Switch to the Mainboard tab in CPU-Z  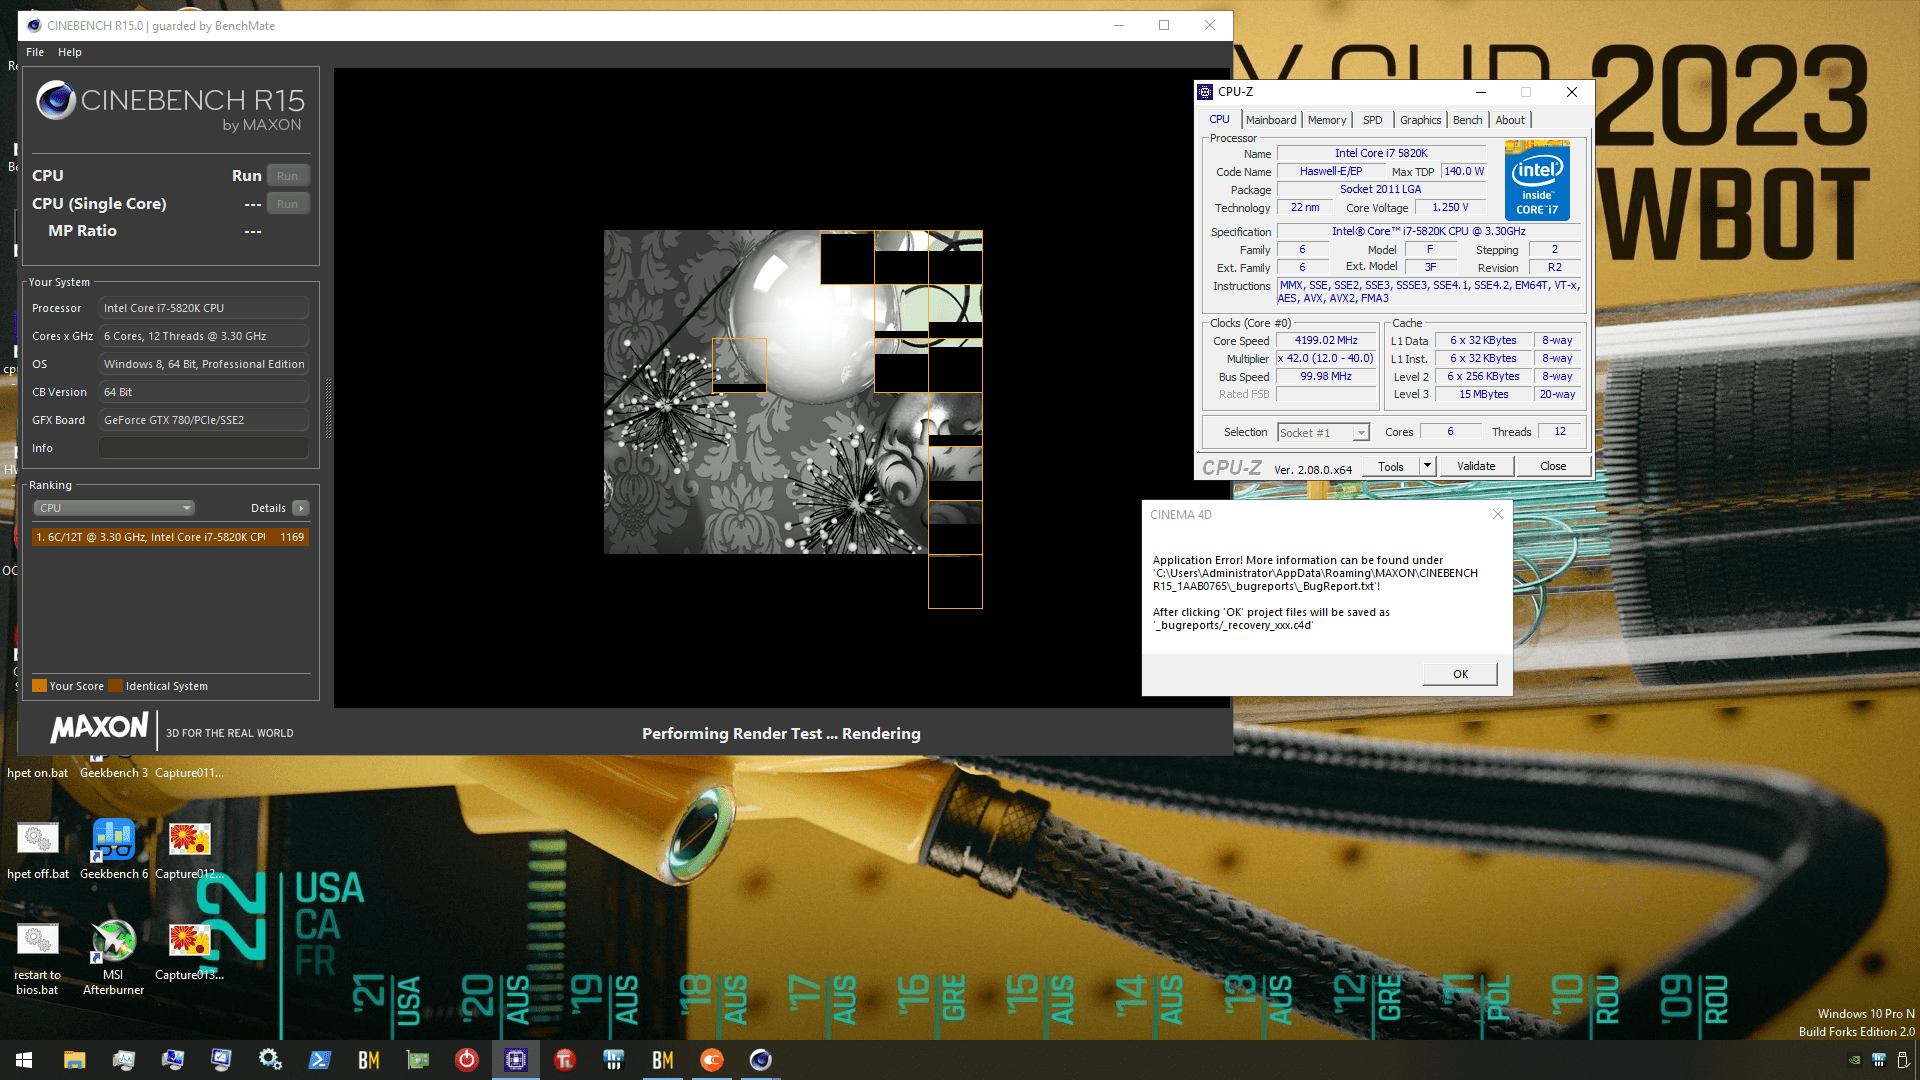[x=1271, y=120]
